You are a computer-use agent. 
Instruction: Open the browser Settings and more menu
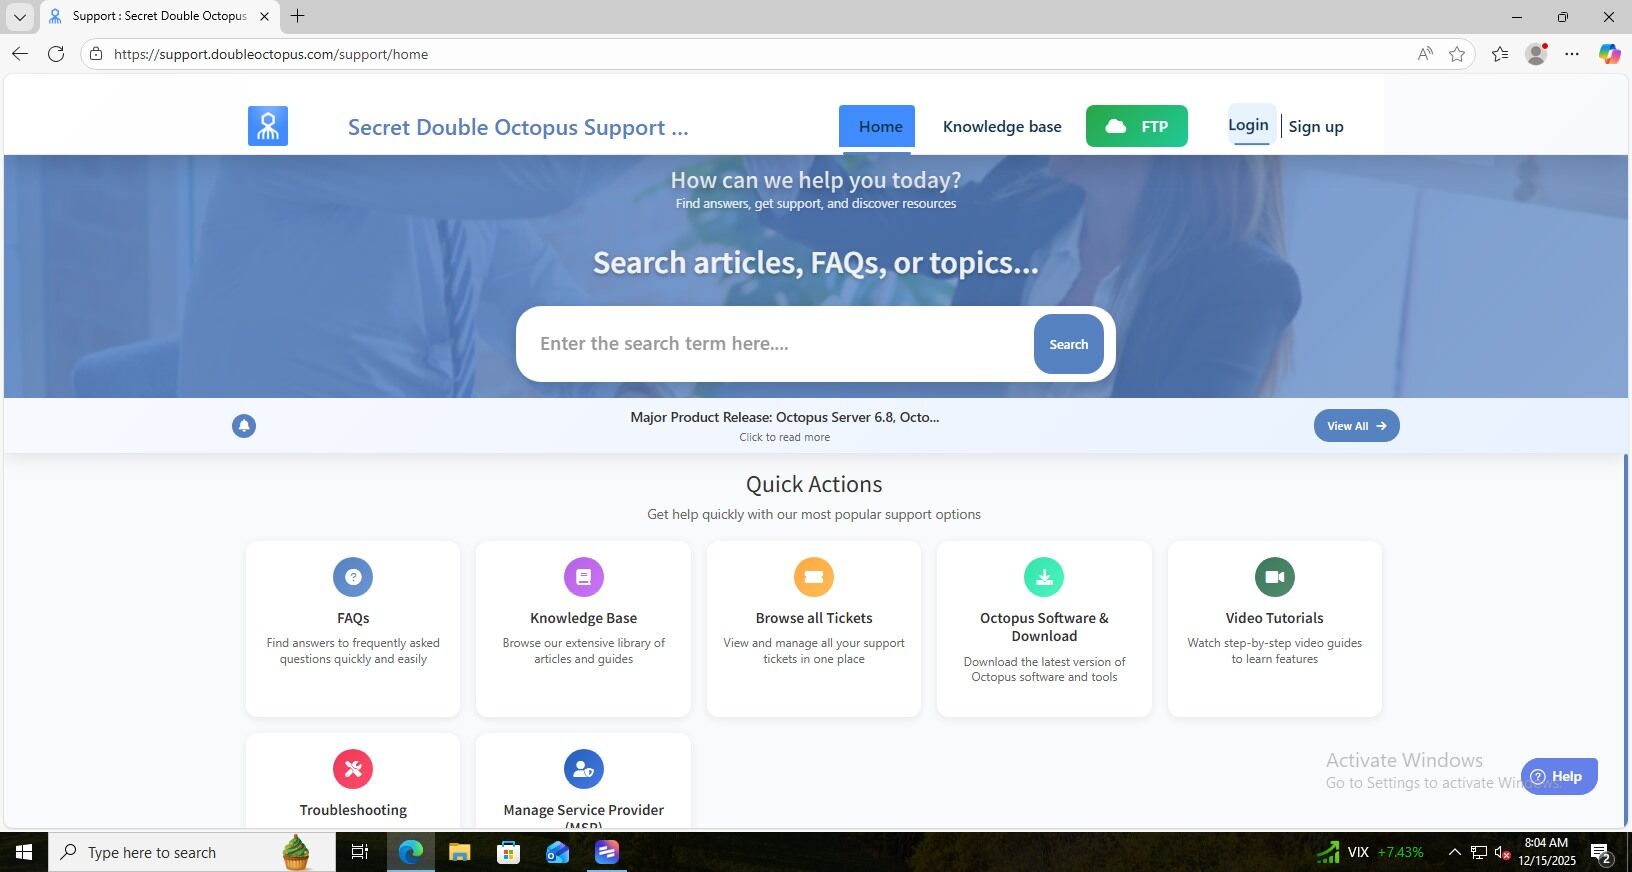pos(1572,54)
